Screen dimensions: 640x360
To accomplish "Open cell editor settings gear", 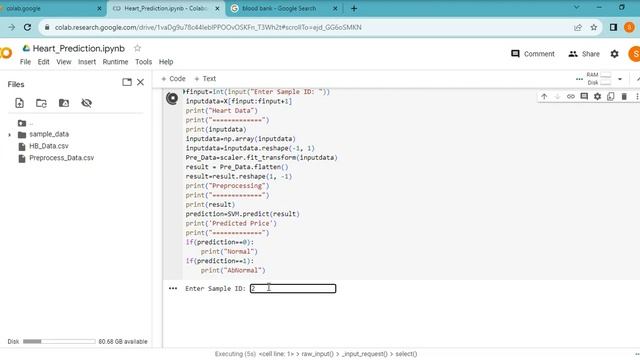I will coord(598,96).
